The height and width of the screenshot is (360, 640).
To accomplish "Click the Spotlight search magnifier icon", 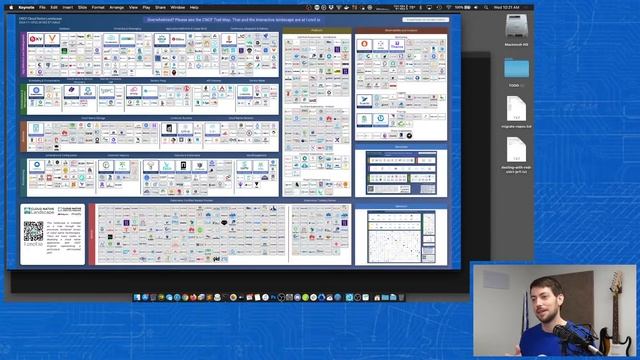I will pyautogui.click(x=486, y=7).
